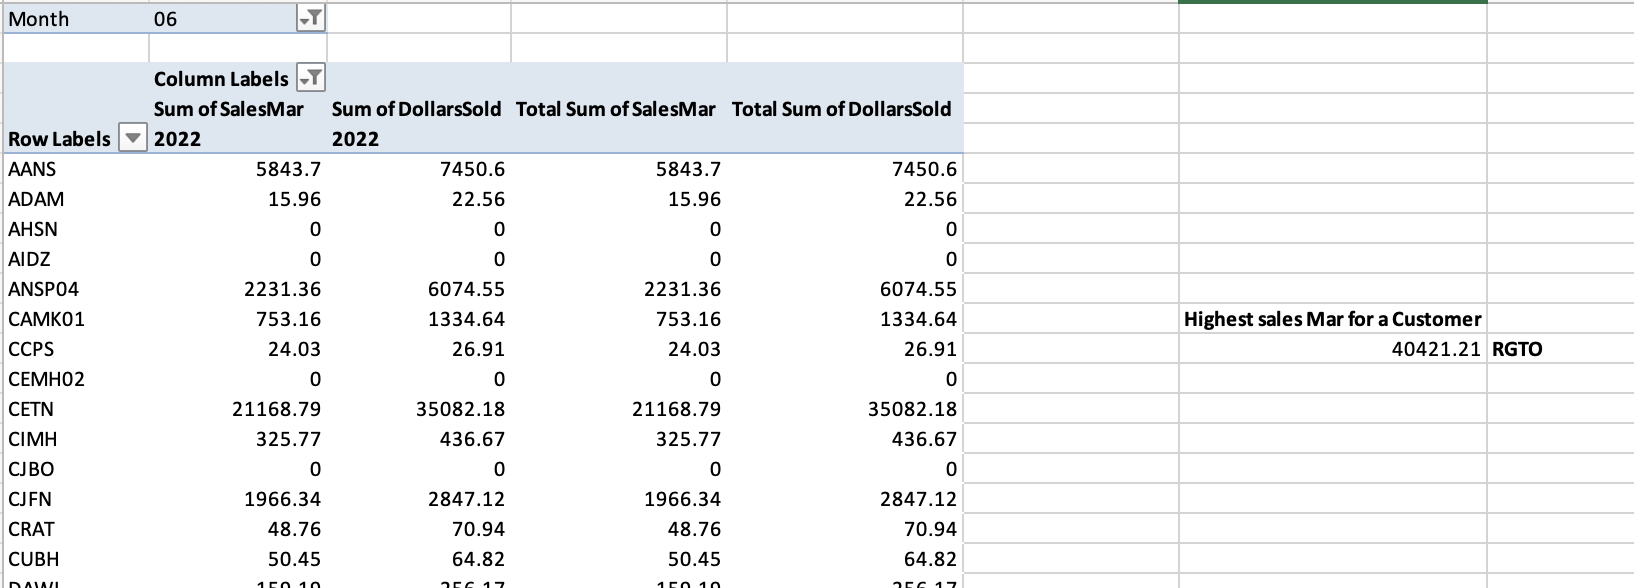Click the Highest sales Mar for a Customer cell

1332,319
